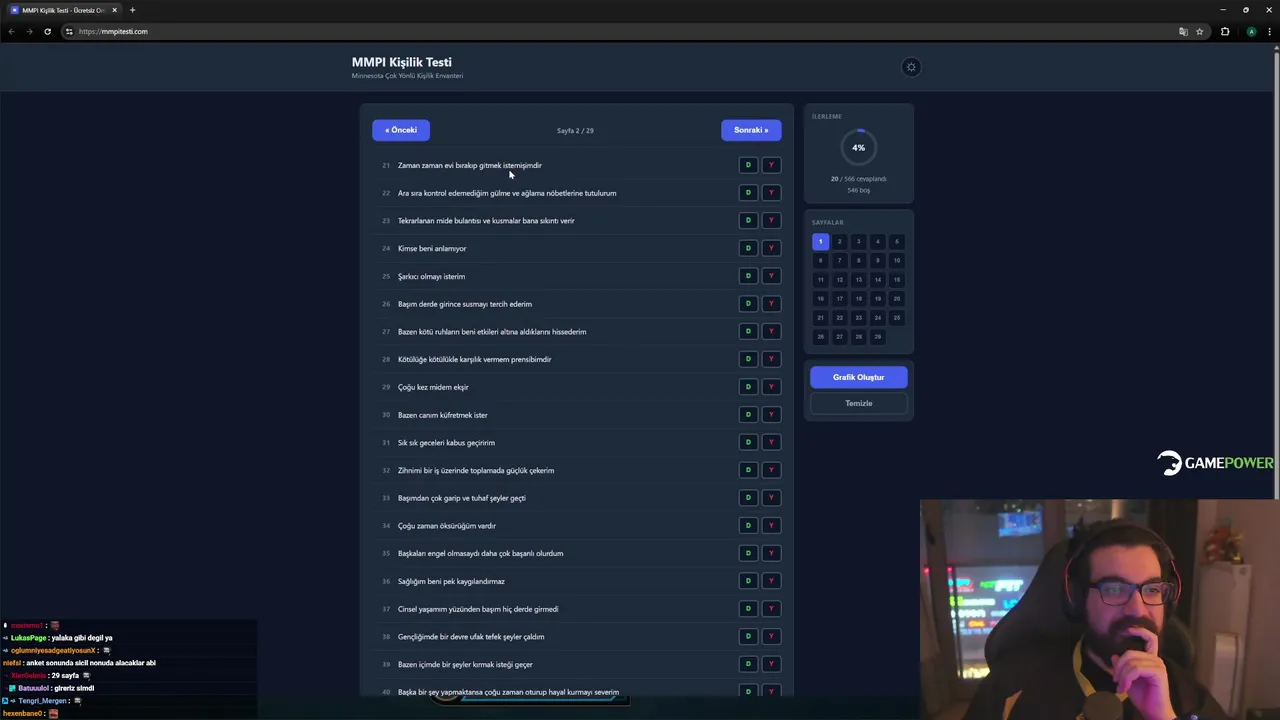Click the 'MMPI Kişilik Testi' page title

click(401, 62)
